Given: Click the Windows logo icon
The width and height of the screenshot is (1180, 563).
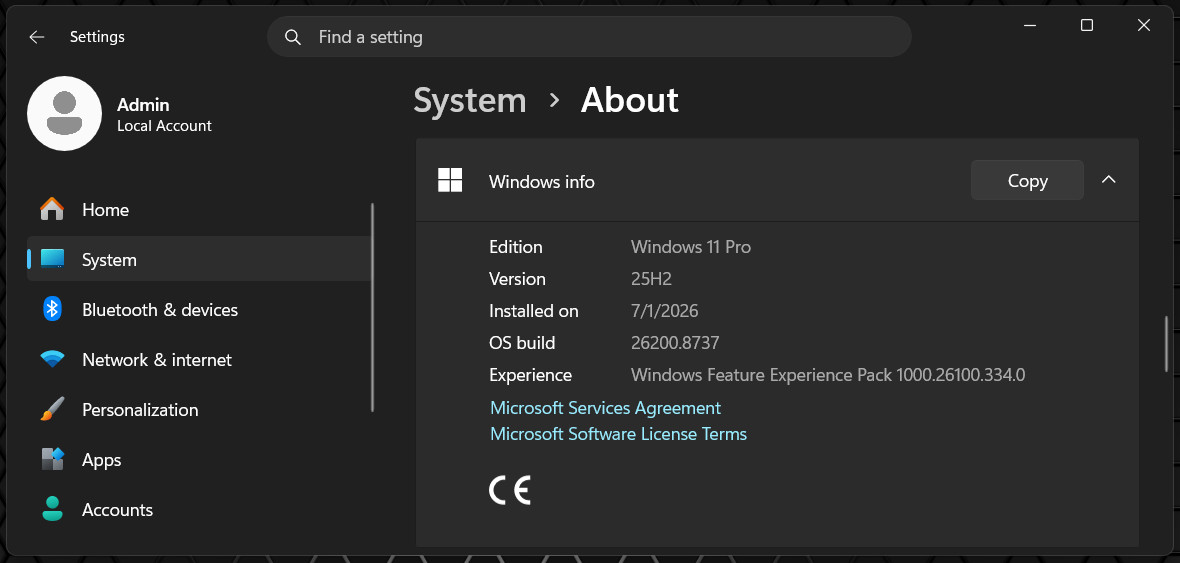Looking at the screenshot, I should (450, 180).
